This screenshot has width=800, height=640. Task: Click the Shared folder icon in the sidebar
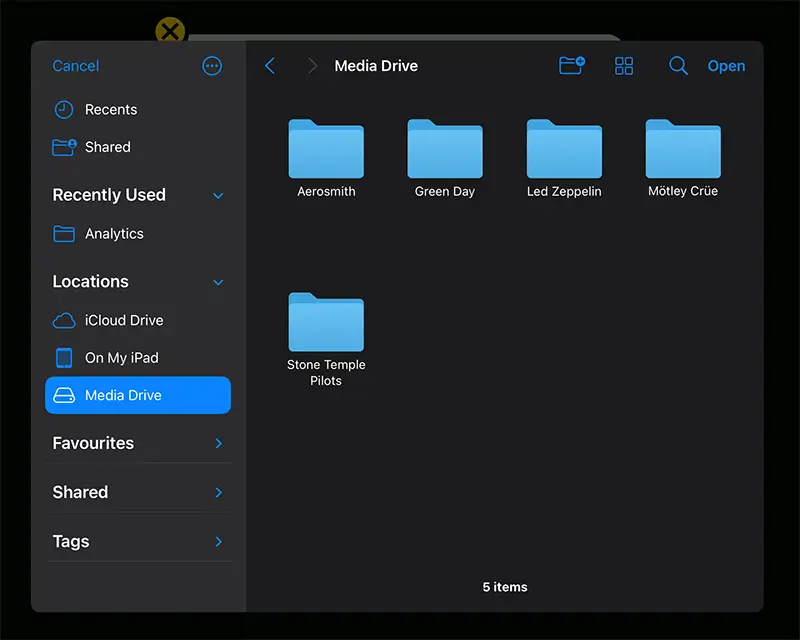coord(64,147)
